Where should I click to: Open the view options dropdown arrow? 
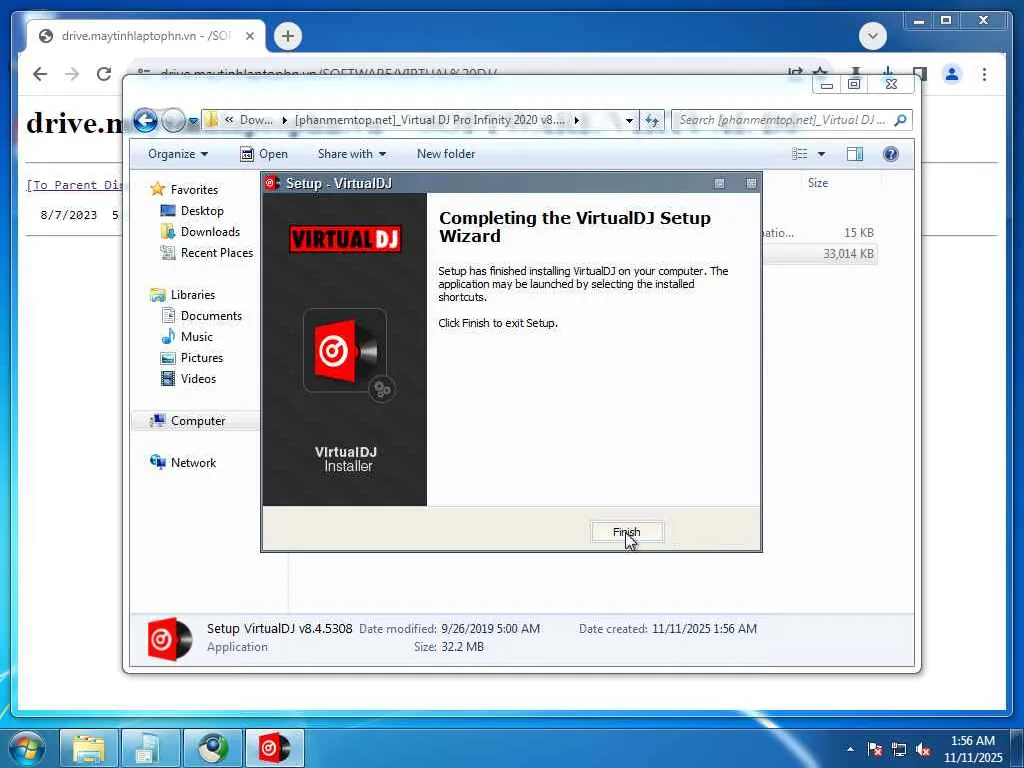pos(822,154)
